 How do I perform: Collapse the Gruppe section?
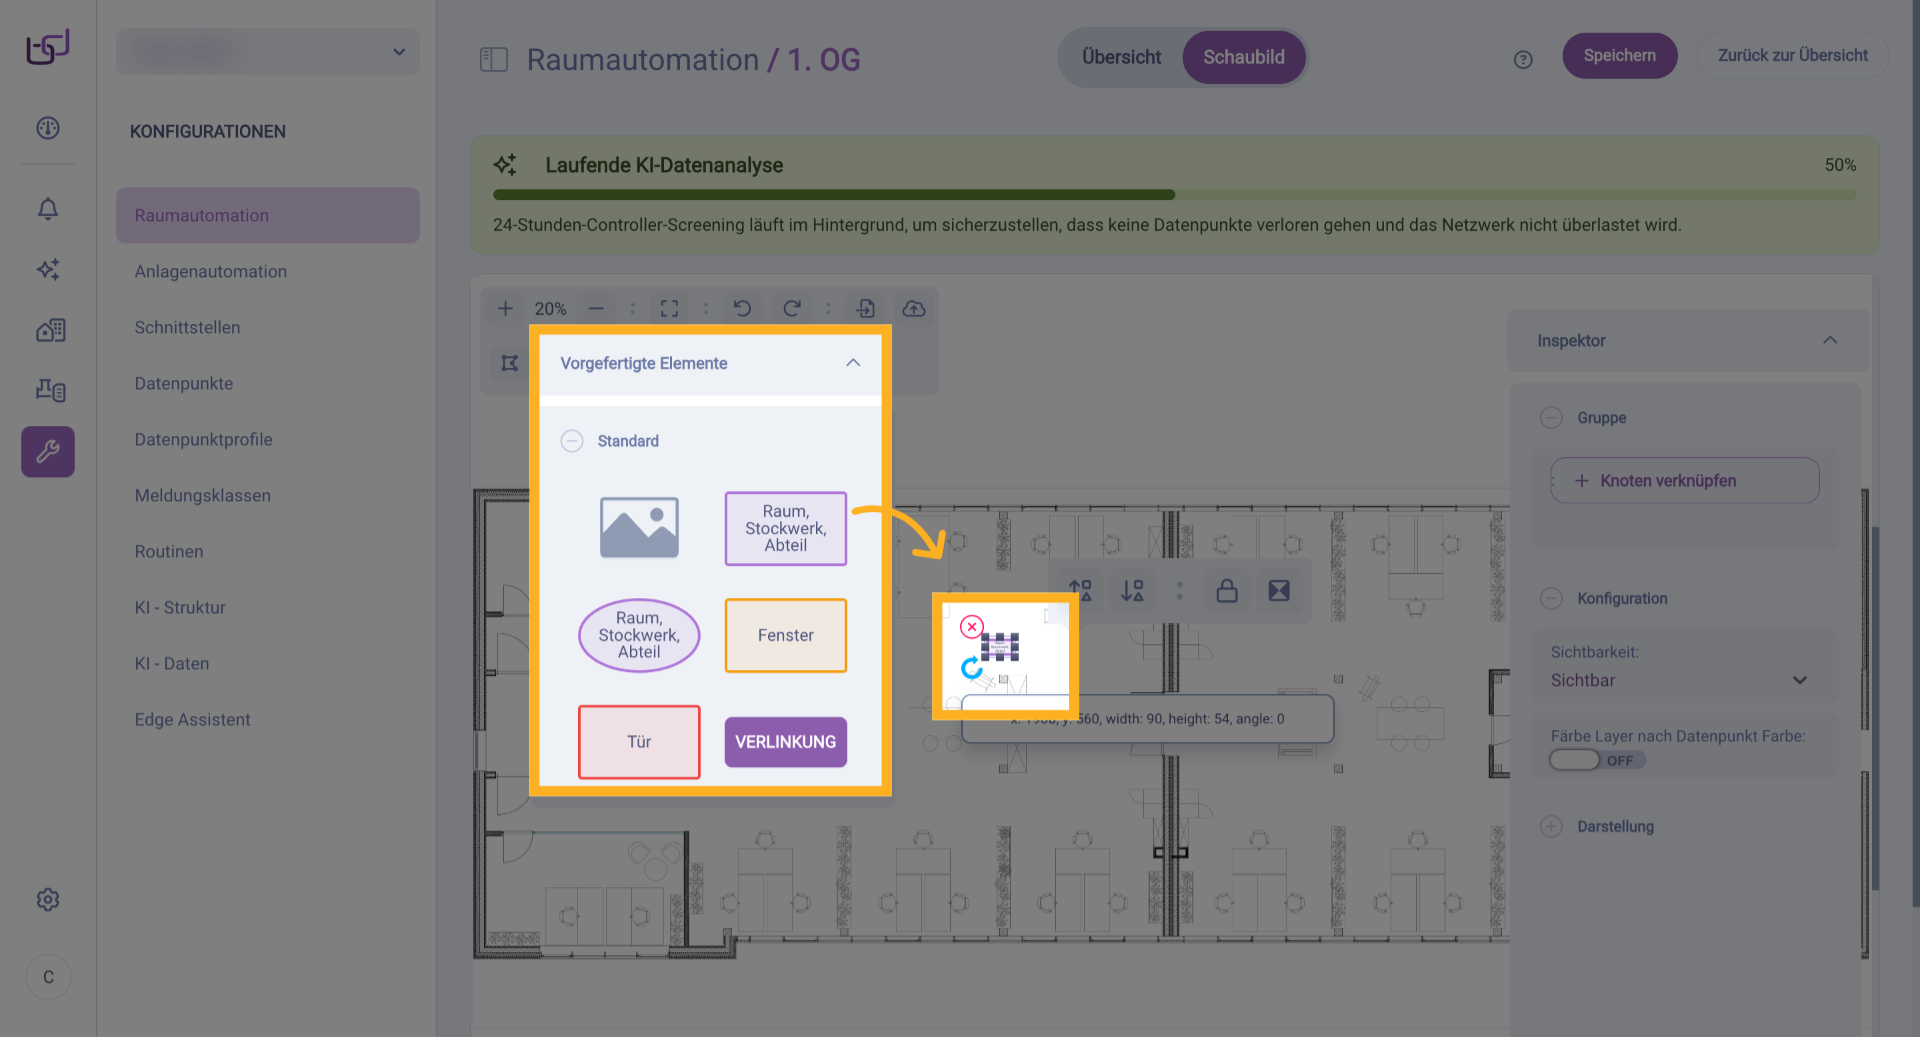pos(1551,418)
